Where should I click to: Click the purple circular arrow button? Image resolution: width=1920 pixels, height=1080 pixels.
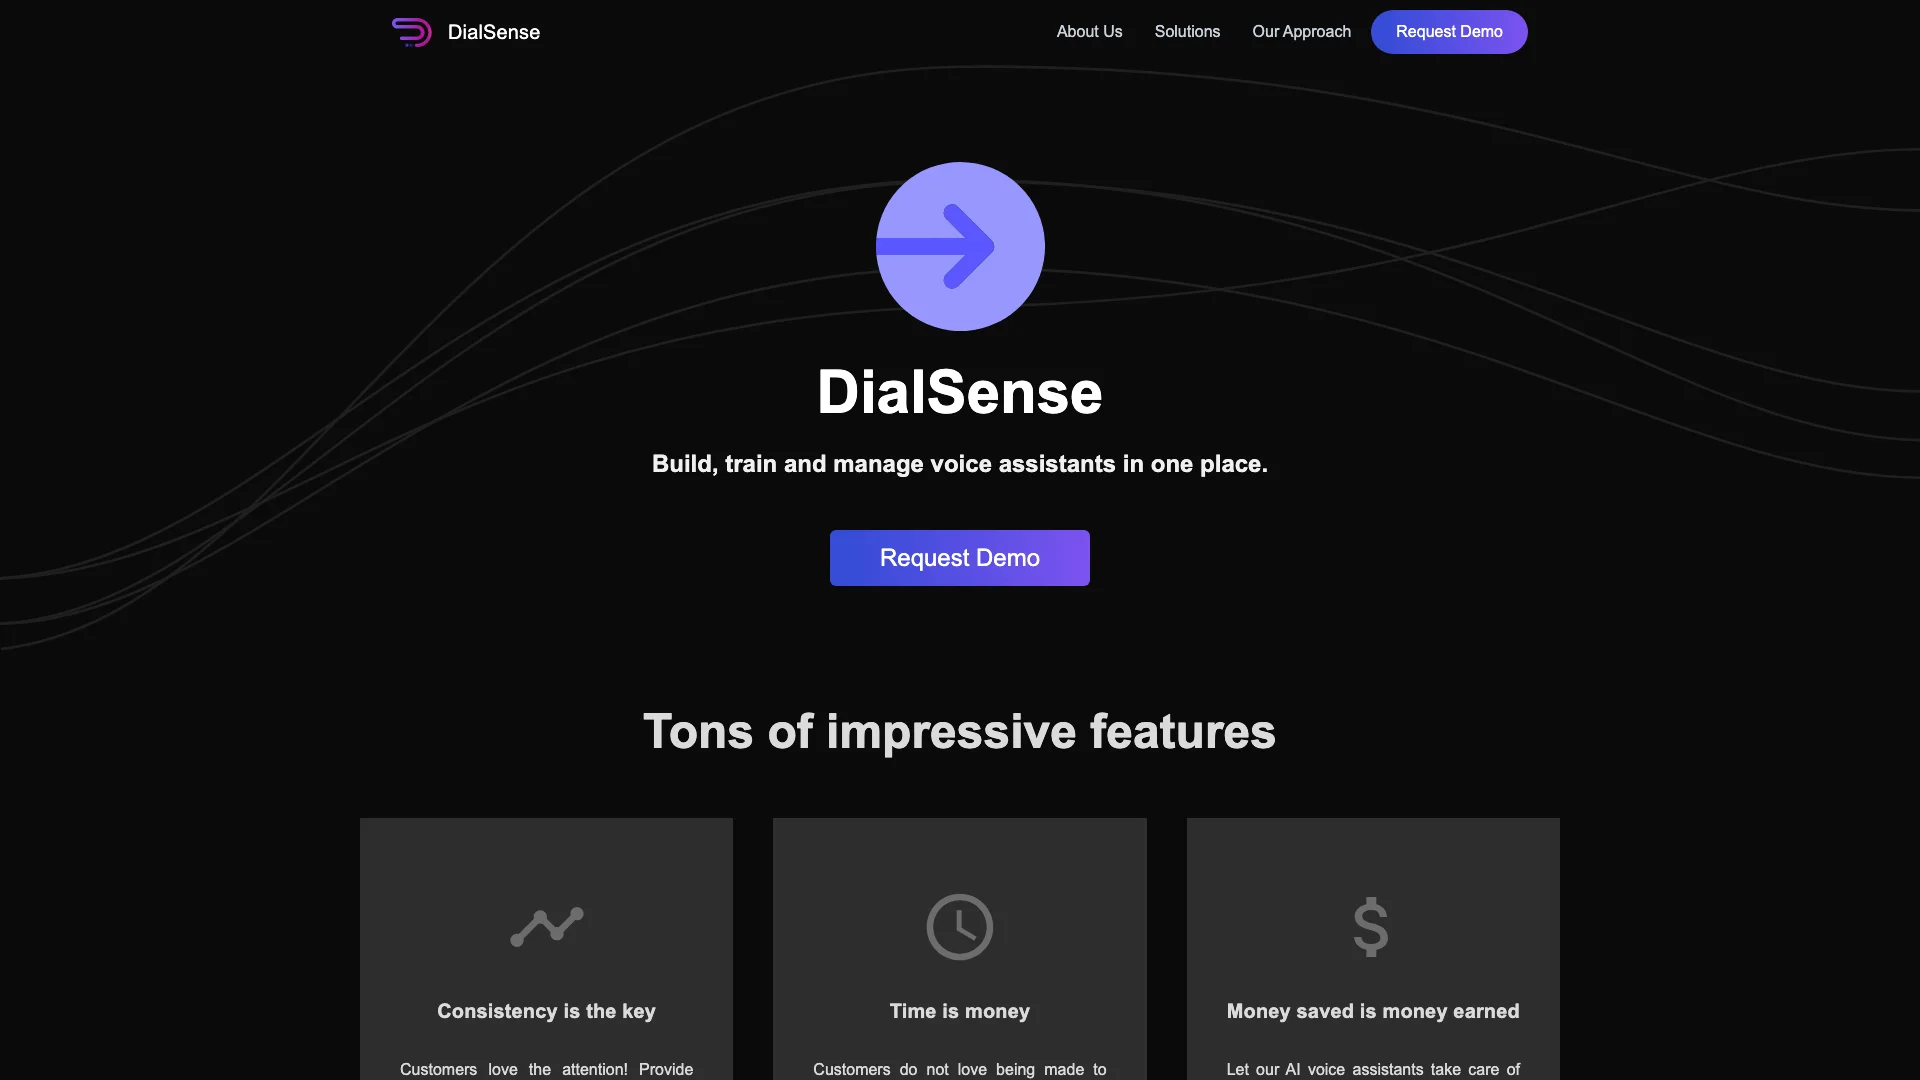click(x=960, y=245)
